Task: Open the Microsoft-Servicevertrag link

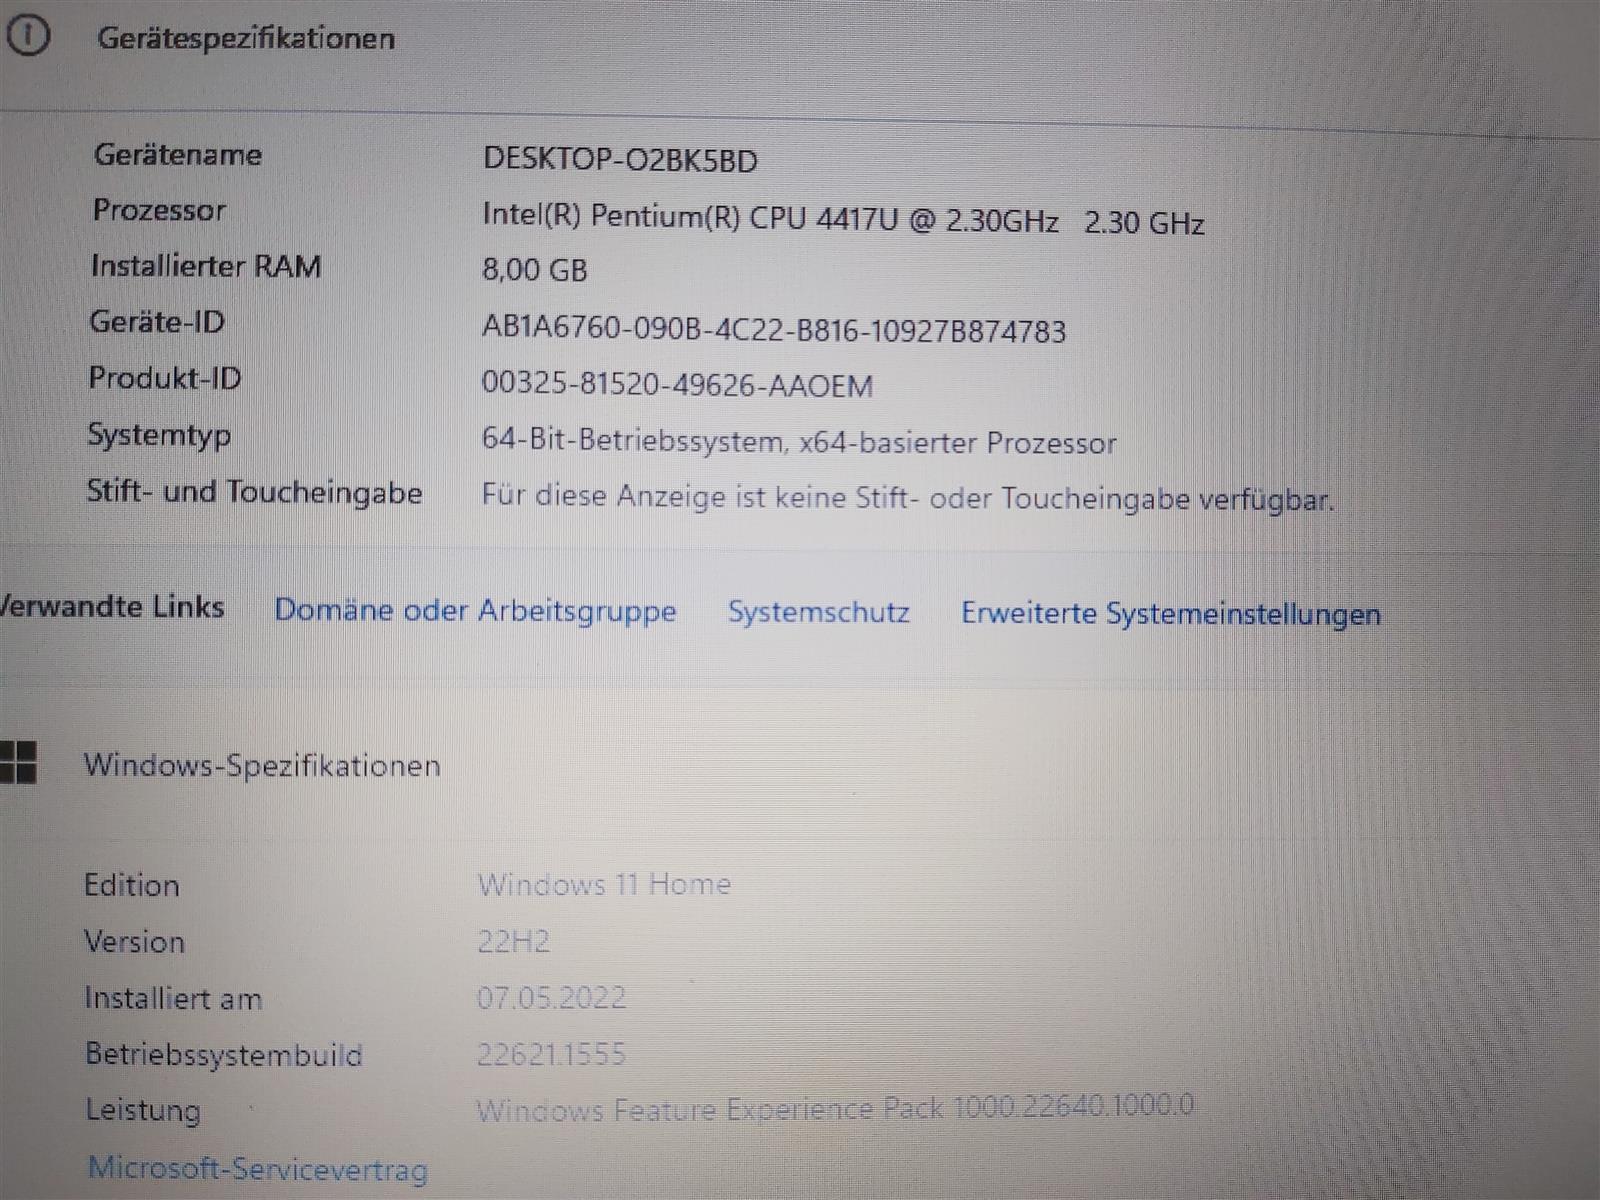Action: pos(258,1168)
